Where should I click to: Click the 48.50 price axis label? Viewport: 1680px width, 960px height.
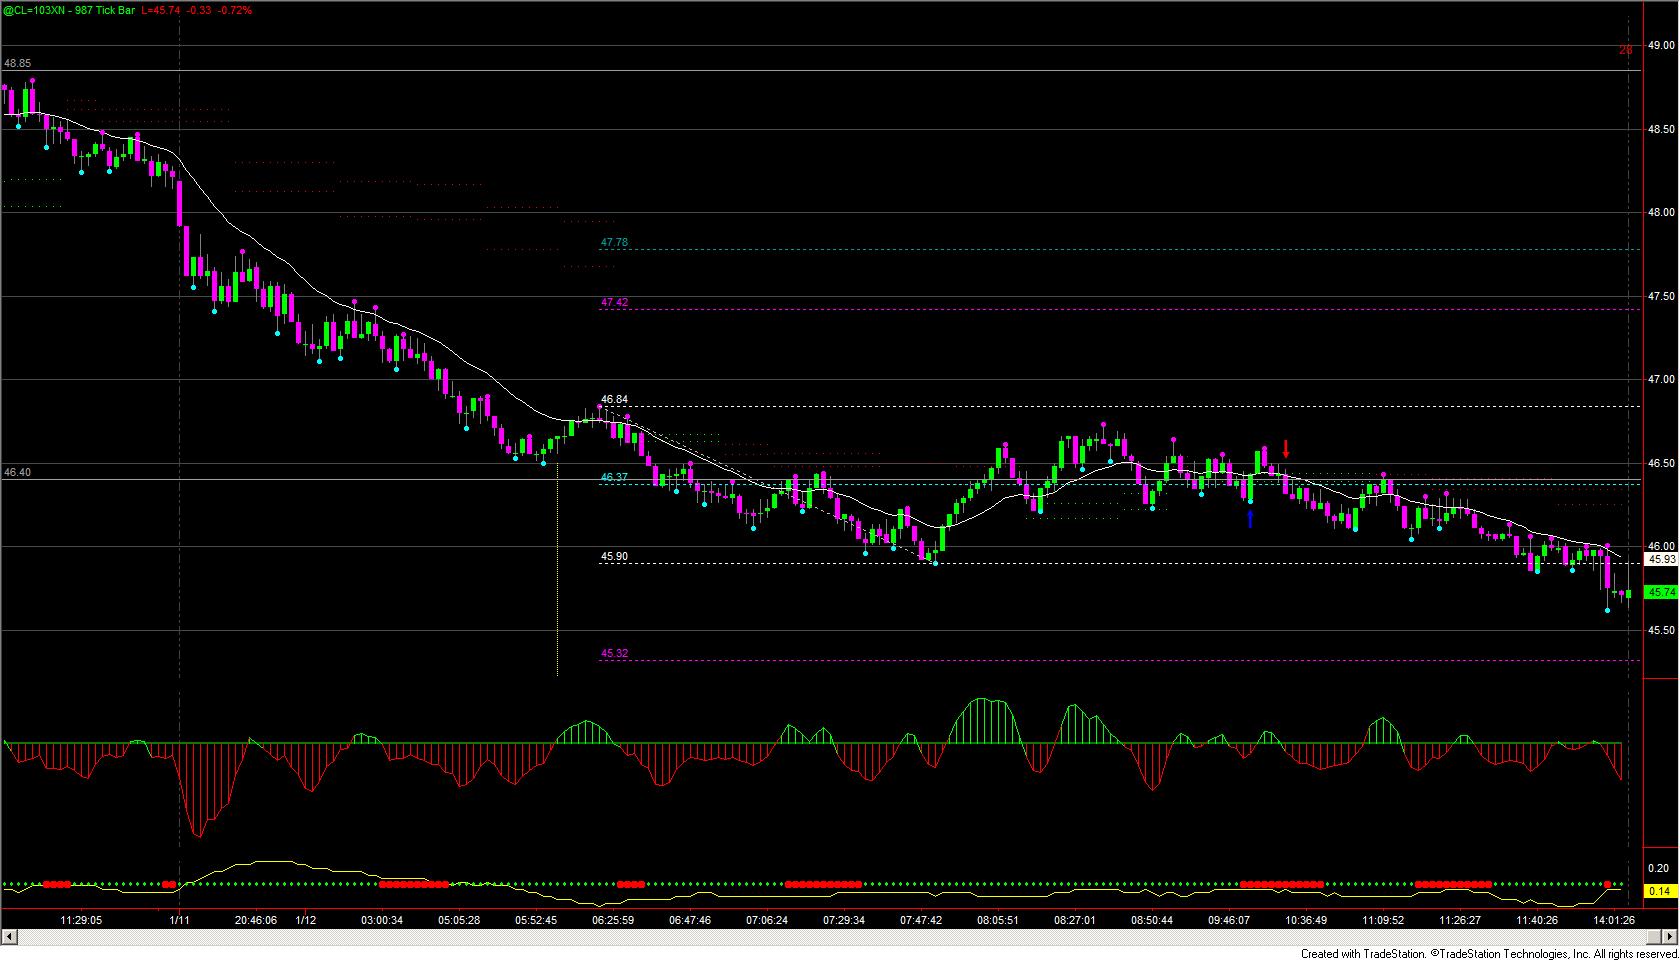click(x=1662, y=129)
